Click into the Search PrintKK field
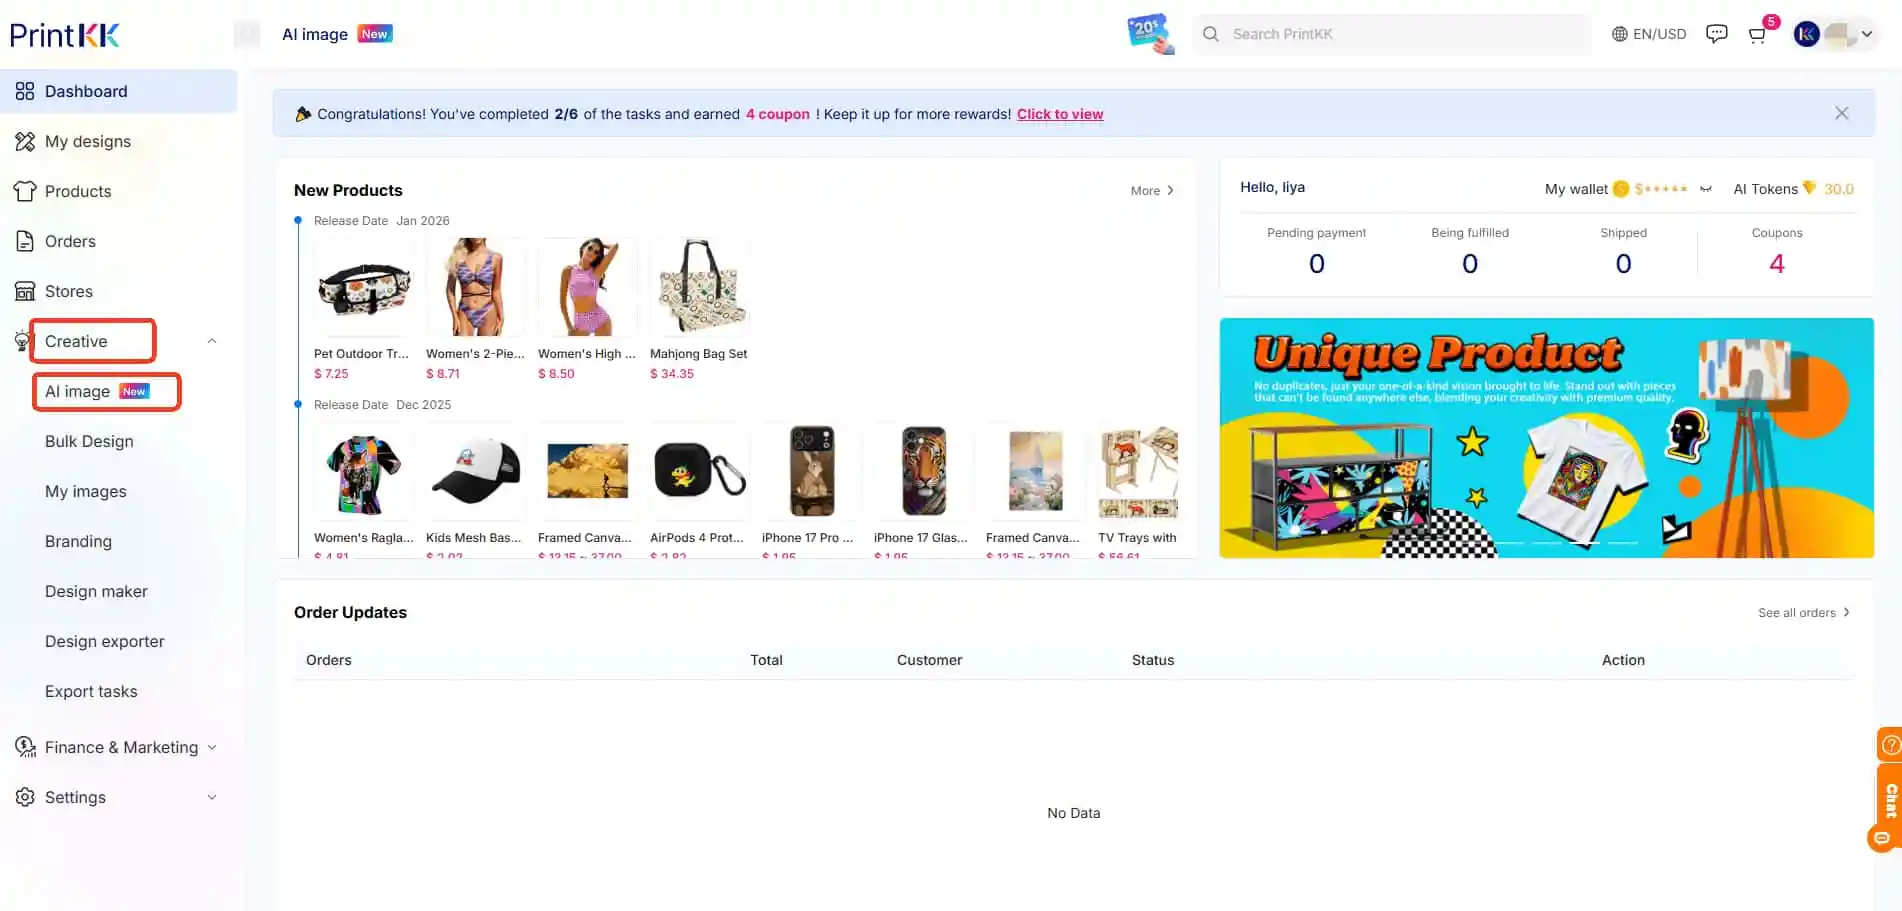 (1392, 34)
